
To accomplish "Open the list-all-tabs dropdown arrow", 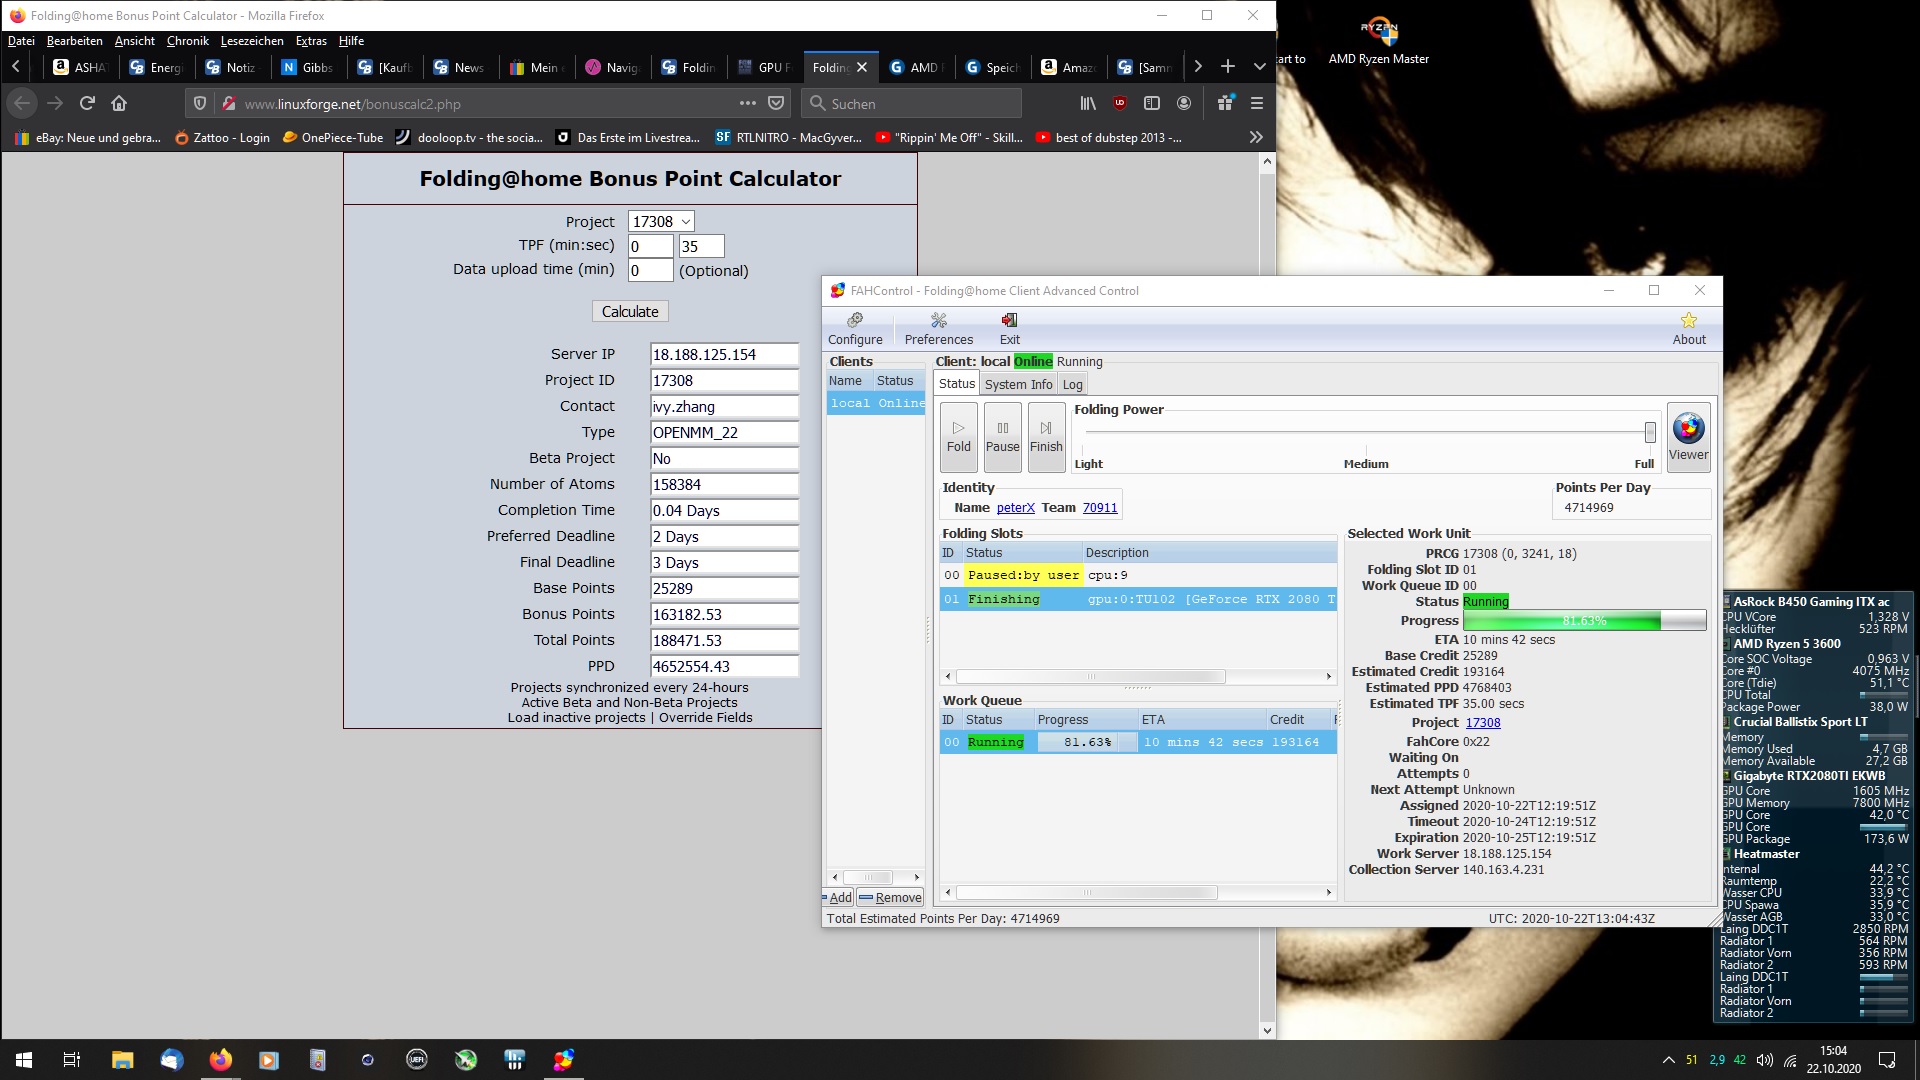I will [x=1260, y=67].
